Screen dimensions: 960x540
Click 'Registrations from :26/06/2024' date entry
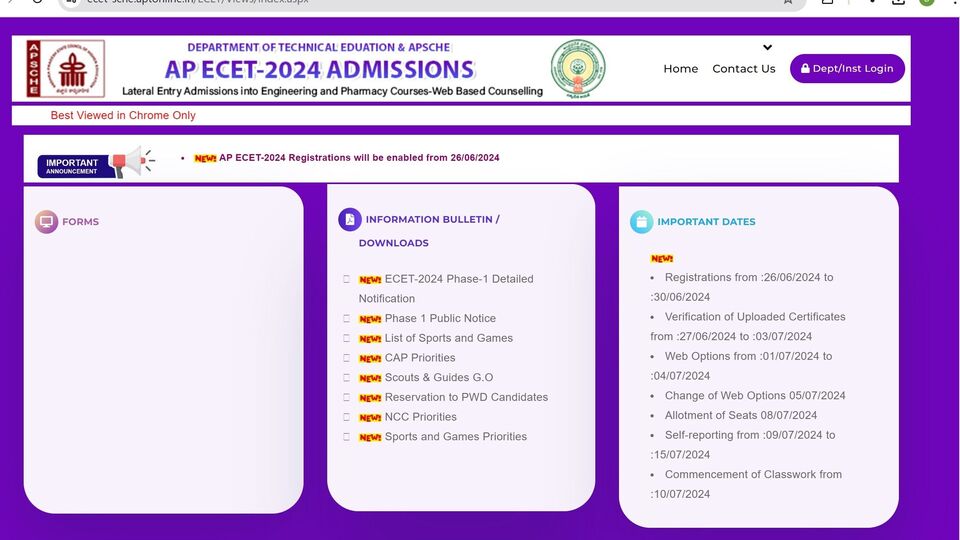click(x=742, y=287)
